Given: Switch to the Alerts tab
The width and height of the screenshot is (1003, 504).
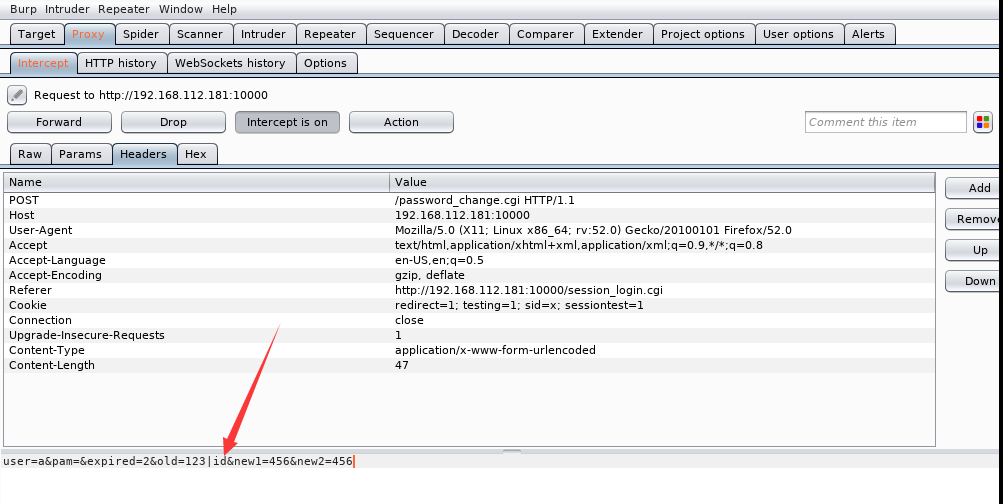Looking at the screenshot, I should tap(869, 34).
